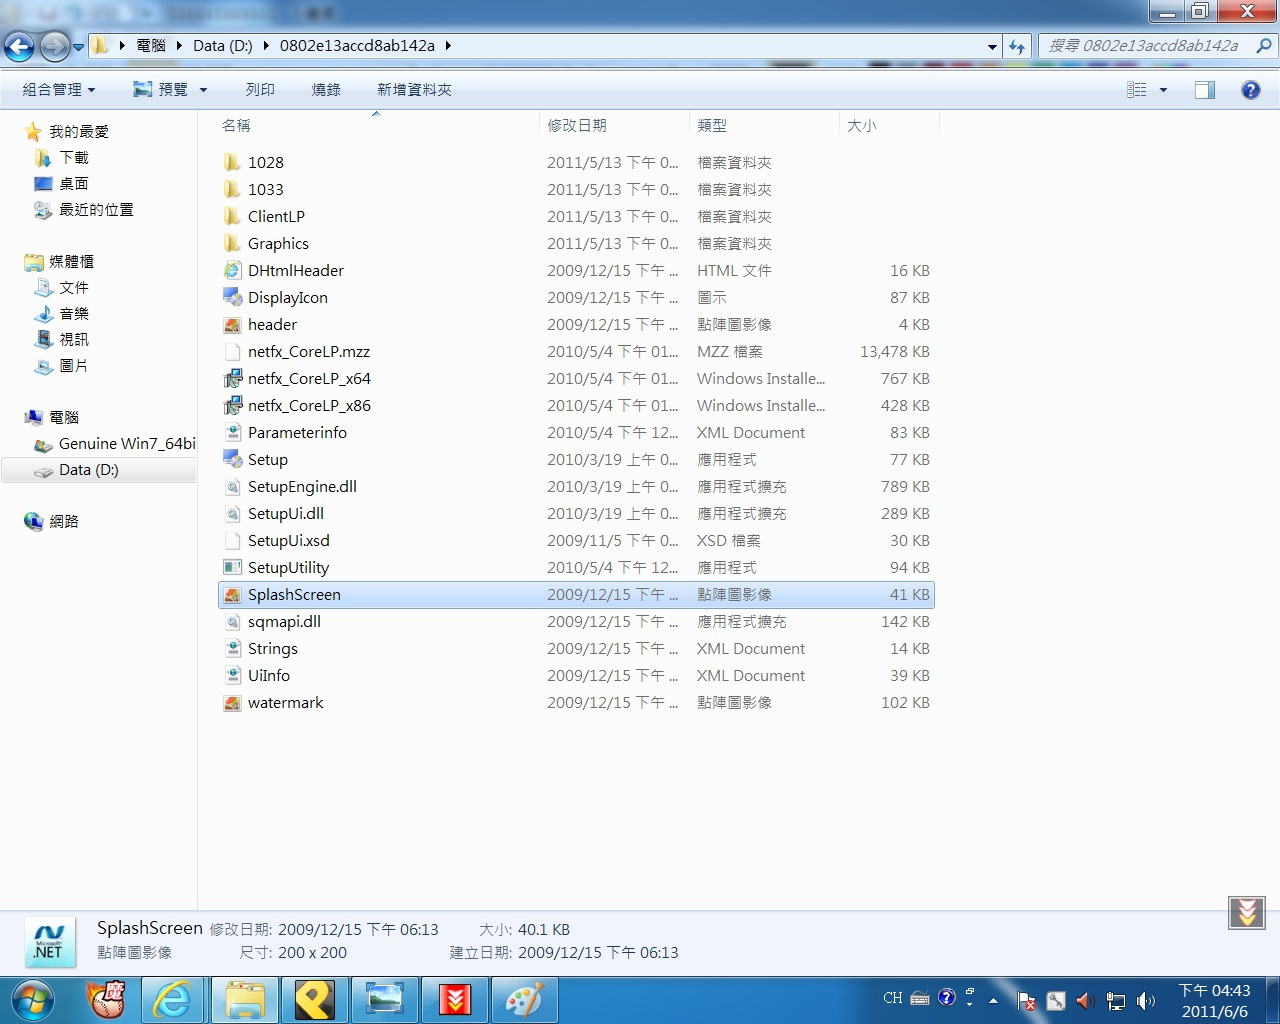The image size is (1280, 1024).
Task: Expand the 預覽 dropdown arrow
Action: [203, 90]
